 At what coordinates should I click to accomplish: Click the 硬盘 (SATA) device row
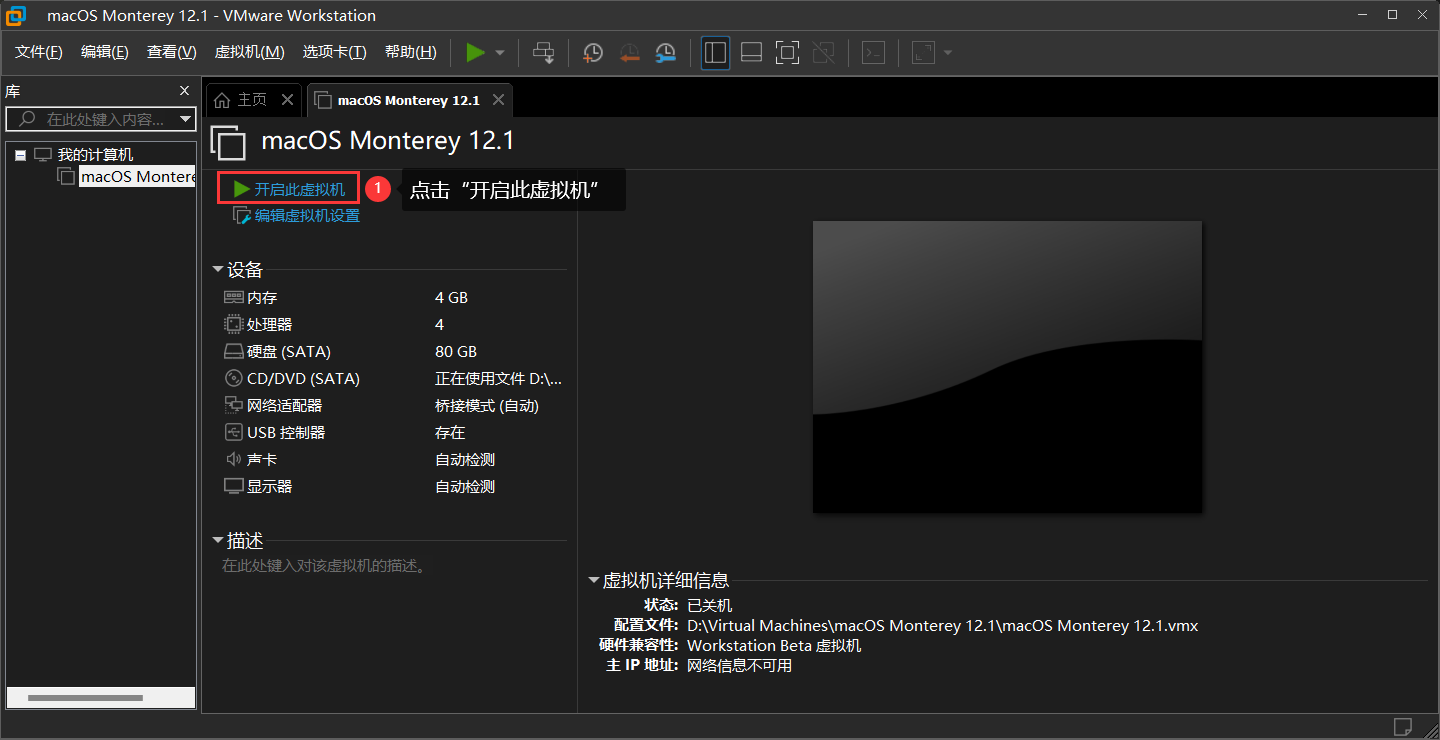click(x=393, y=352)
